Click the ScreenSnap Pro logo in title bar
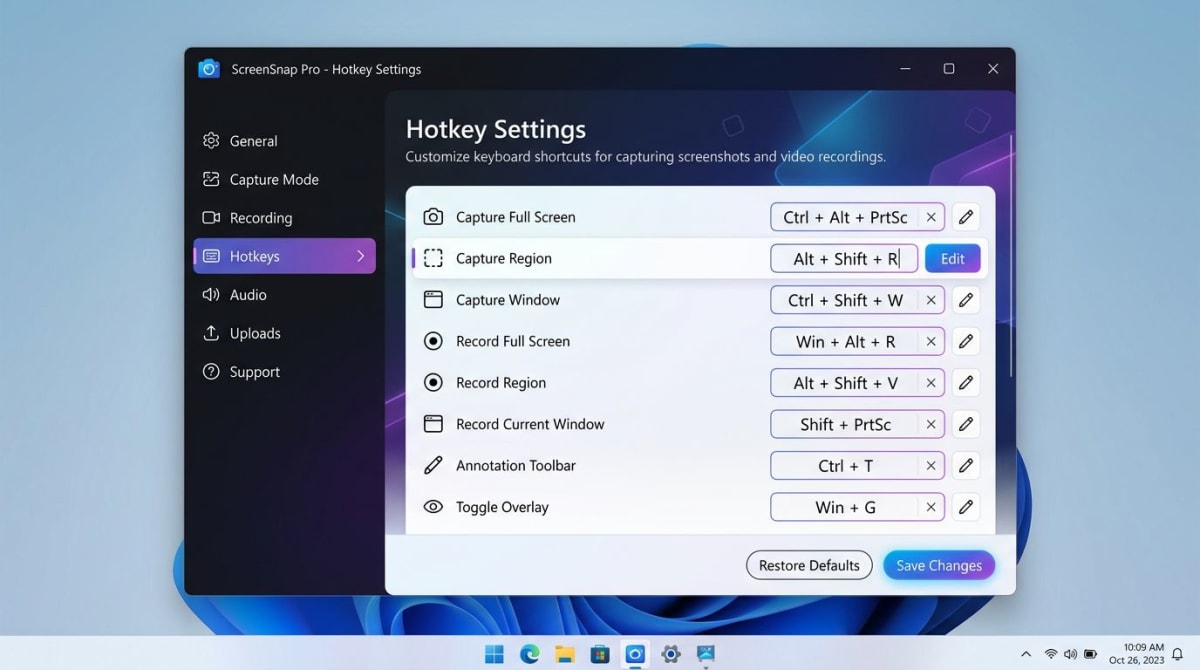 (209, 69)
